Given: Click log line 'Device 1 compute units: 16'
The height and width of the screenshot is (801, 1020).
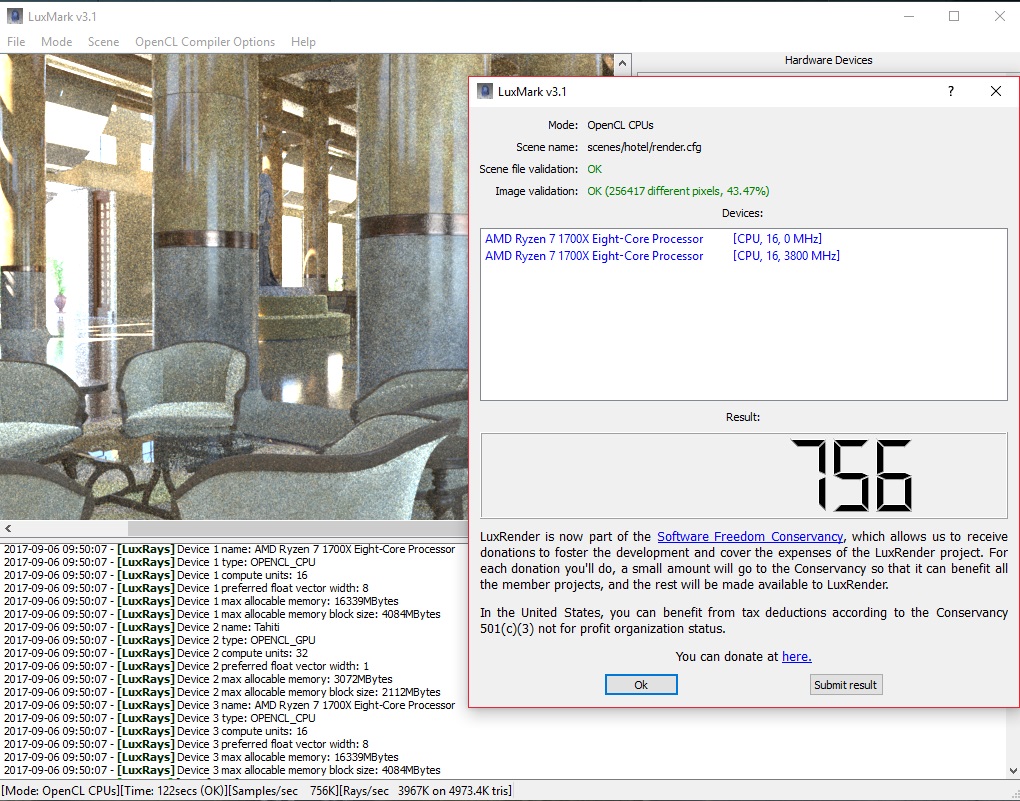Looking at the screenshot, I should click(155, 575).
